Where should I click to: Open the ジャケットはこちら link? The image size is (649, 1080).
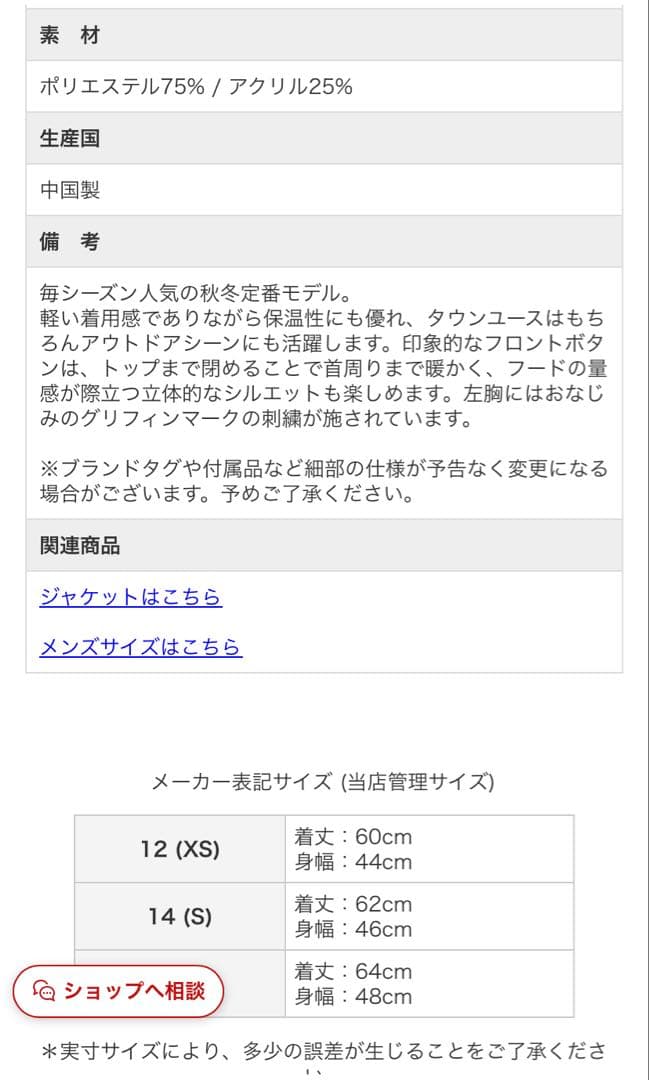(x=131, y=597)
